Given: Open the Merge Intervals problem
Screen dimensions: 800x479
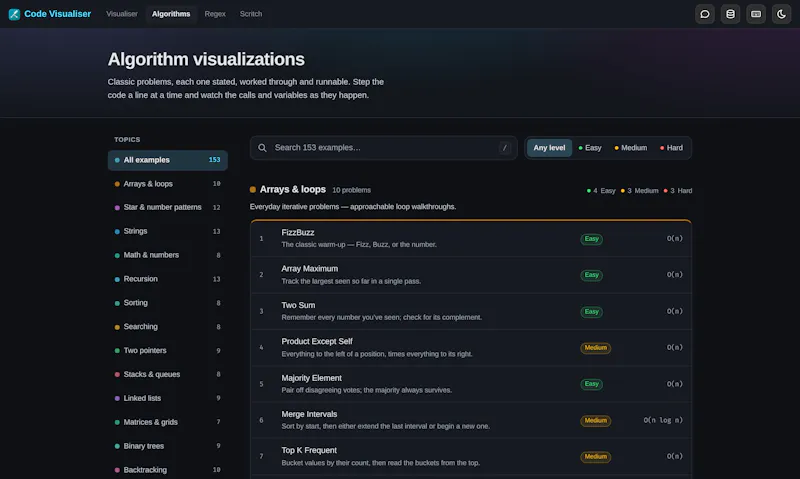Looking at the screenshot, I should pyautogui.click(x=471, y=420).
